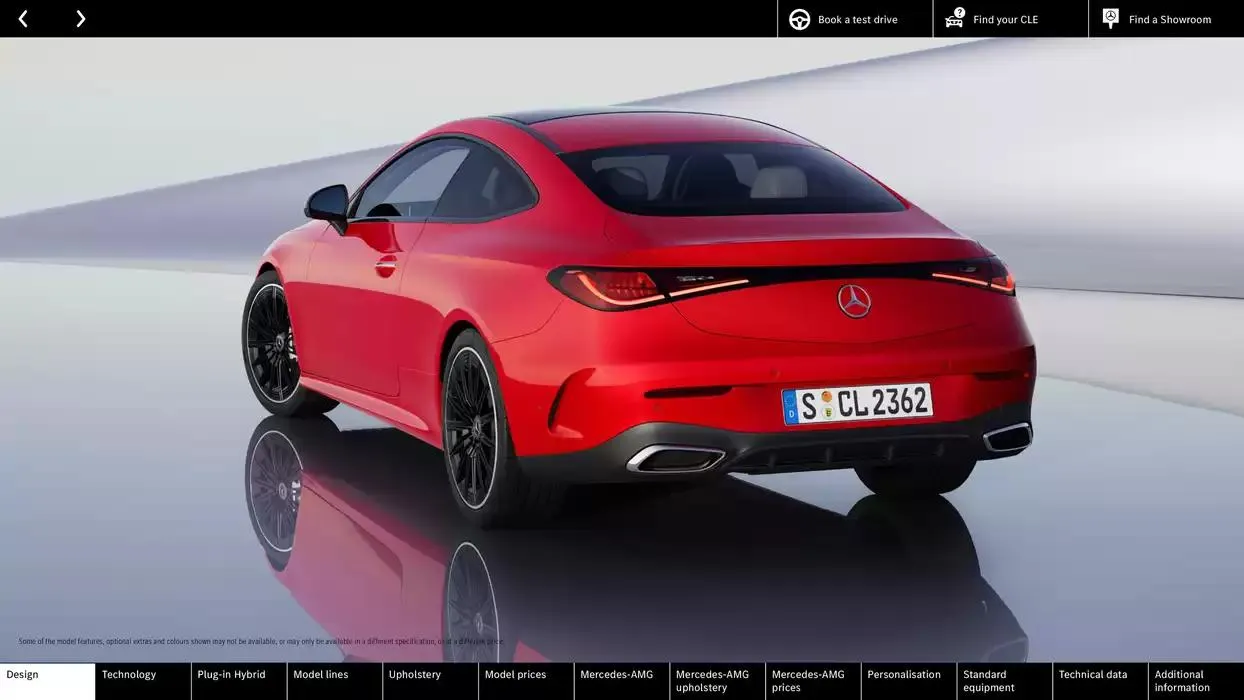
Task: Click the car with question mark icon
Action: [953, 16]
